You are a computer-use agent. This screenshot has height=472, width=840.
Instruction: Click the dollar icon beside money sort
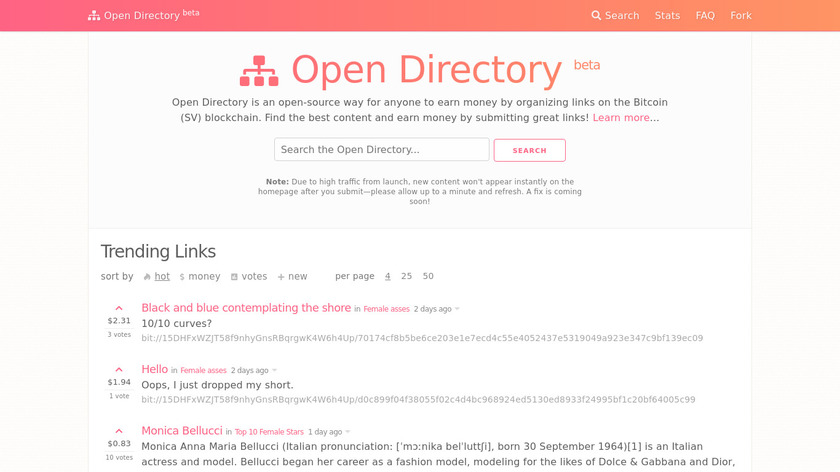(x=182, y=277)
